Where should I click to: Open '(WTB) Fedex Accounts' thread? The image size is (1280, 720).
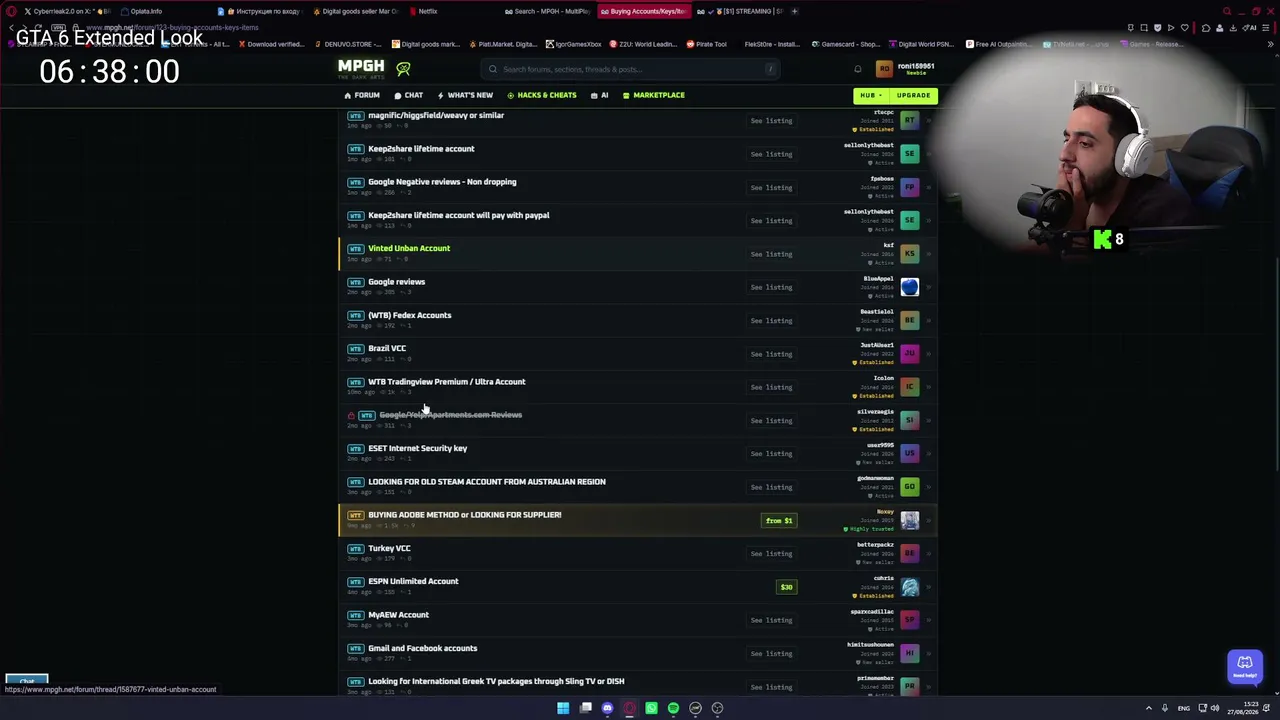(x=409, y=315)
